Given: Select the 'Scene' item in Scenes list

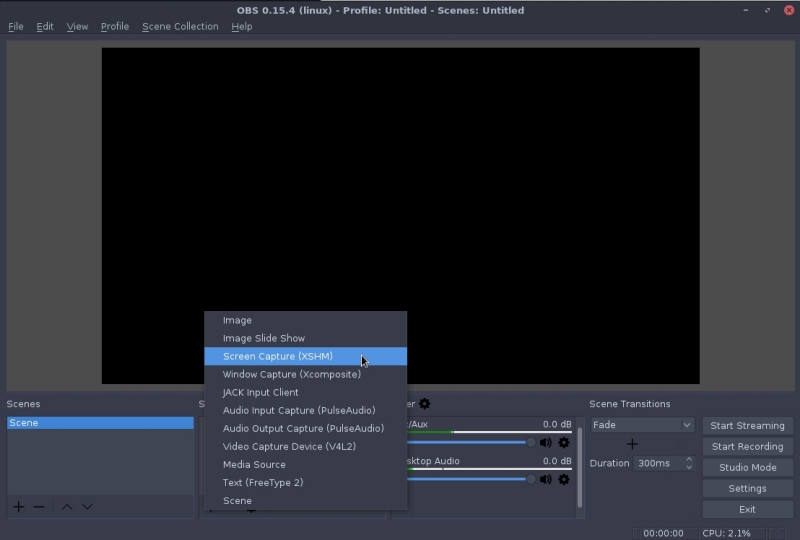Looking at the screenshot, I should tap(101, 423).
